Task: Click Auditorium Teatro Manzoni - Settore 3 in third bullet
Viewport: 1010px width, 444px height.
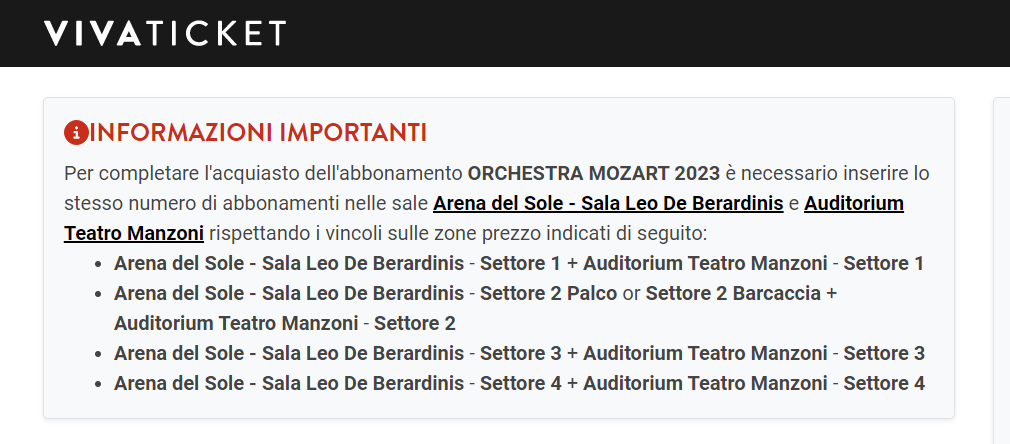Action: 754,353
